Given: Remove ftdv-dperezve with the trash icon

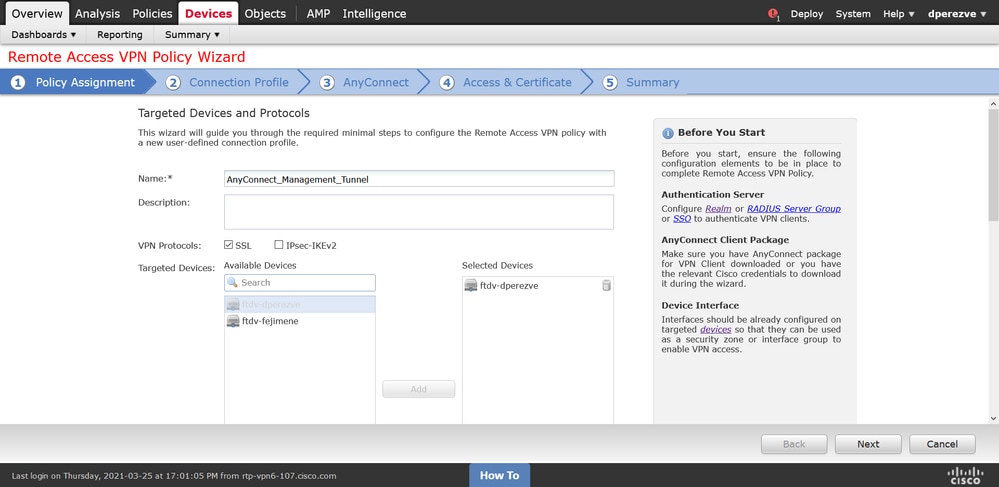Looking at the screenshot, I should point(606,286).
